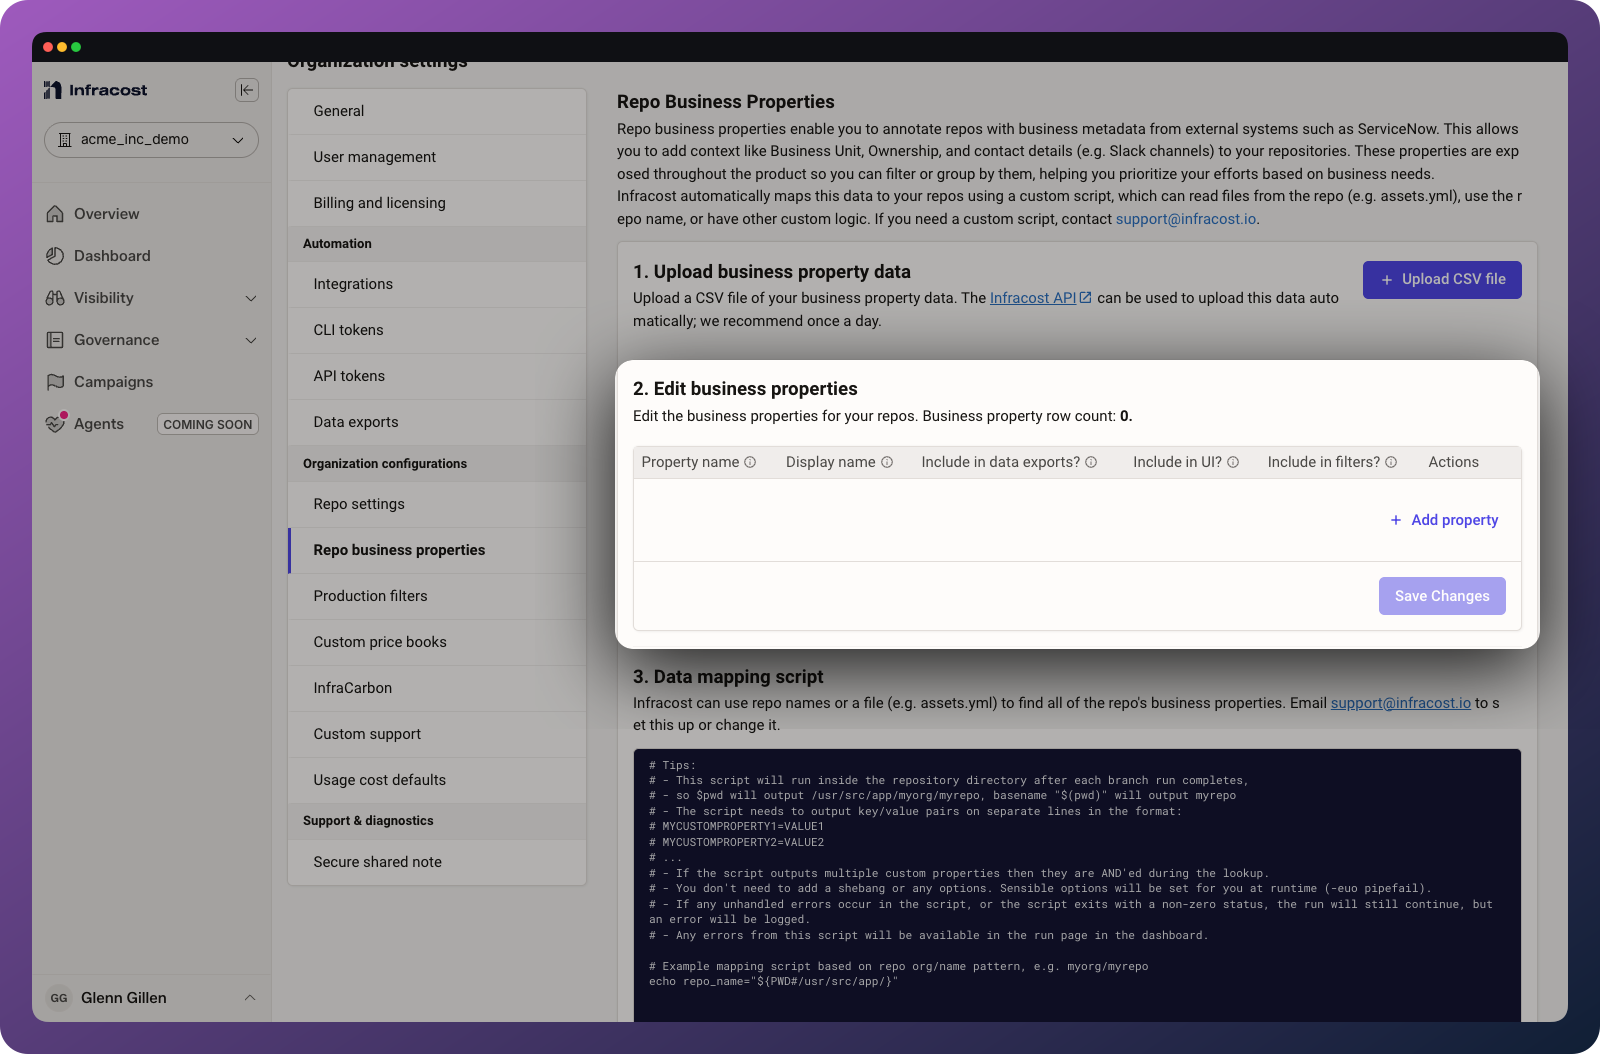Click the GG user avatar
1600x1054 pixels.
(x=59, y=998)
